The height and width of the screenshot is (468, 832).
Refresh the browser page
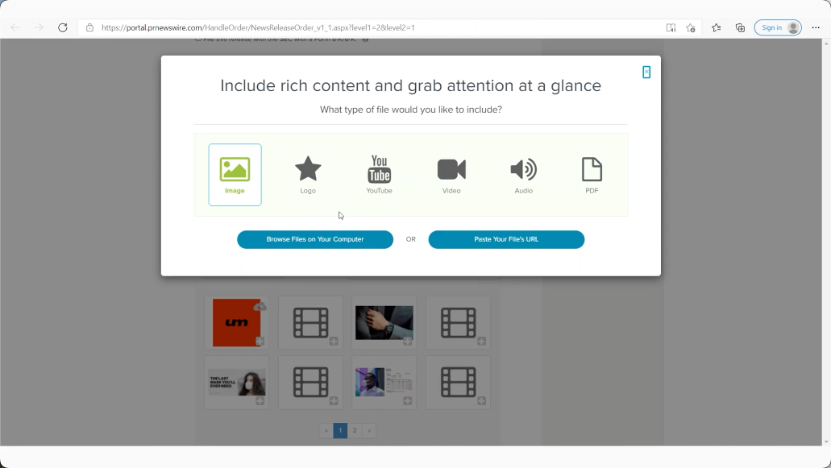click(63, 27)
